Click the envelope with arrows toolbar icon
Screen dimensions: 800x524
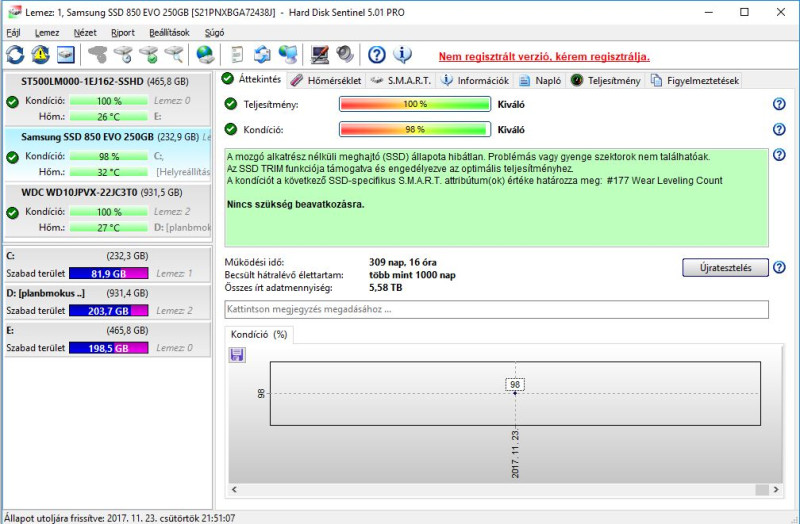262,54
